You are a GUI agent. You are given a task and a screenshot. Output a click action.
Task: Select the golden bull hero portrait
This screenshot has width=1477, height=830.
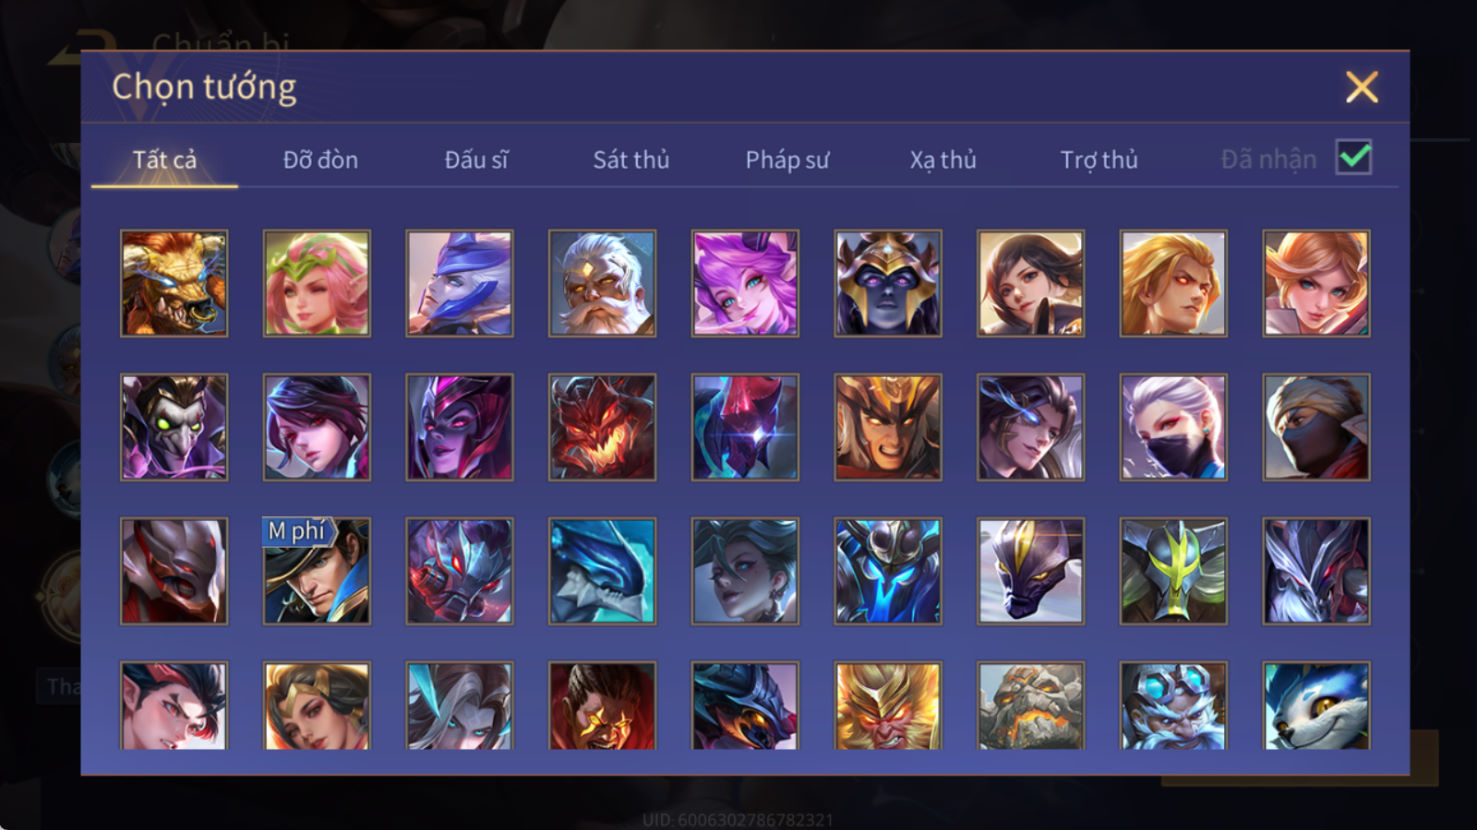pos(174,283)
